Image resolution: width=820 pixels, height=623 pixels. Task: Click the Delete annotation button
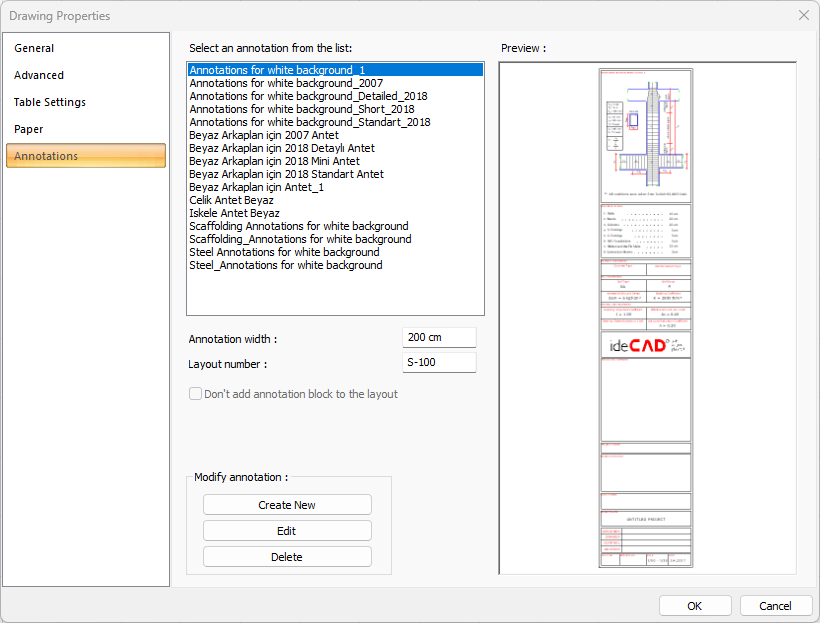pyautogui.click(x=287, y=557)
